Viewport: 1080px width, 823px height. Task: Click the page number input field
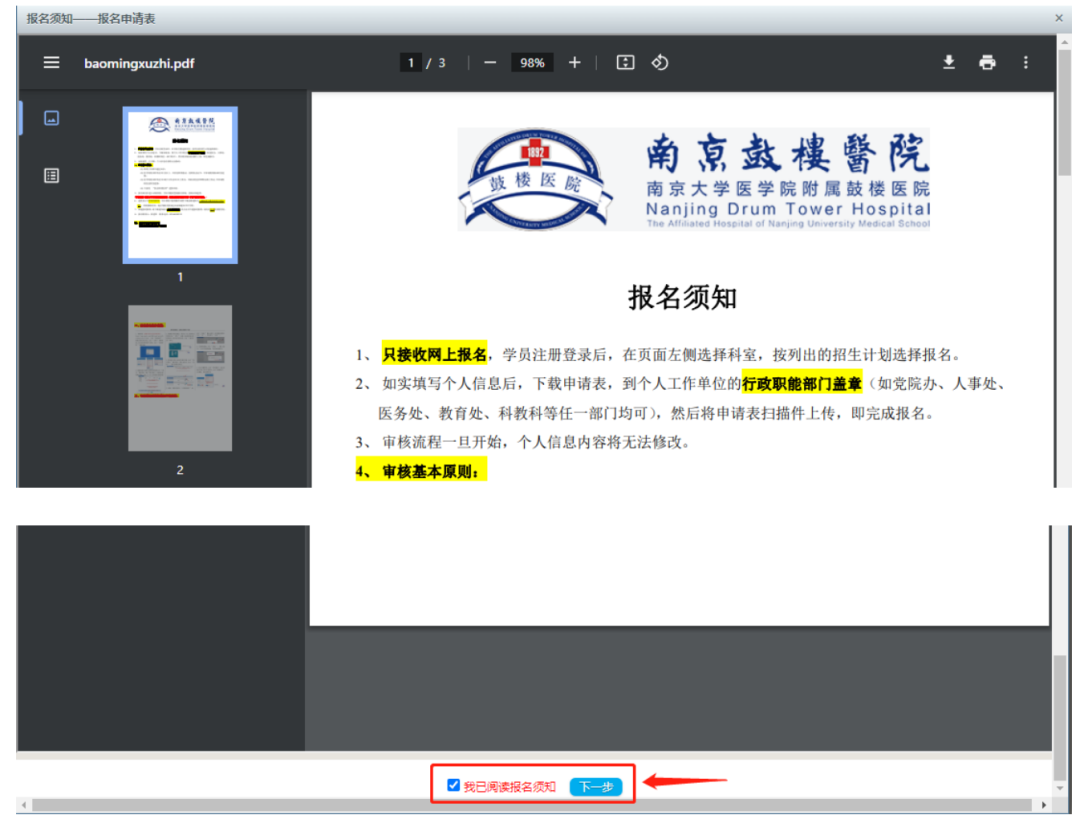411,63
